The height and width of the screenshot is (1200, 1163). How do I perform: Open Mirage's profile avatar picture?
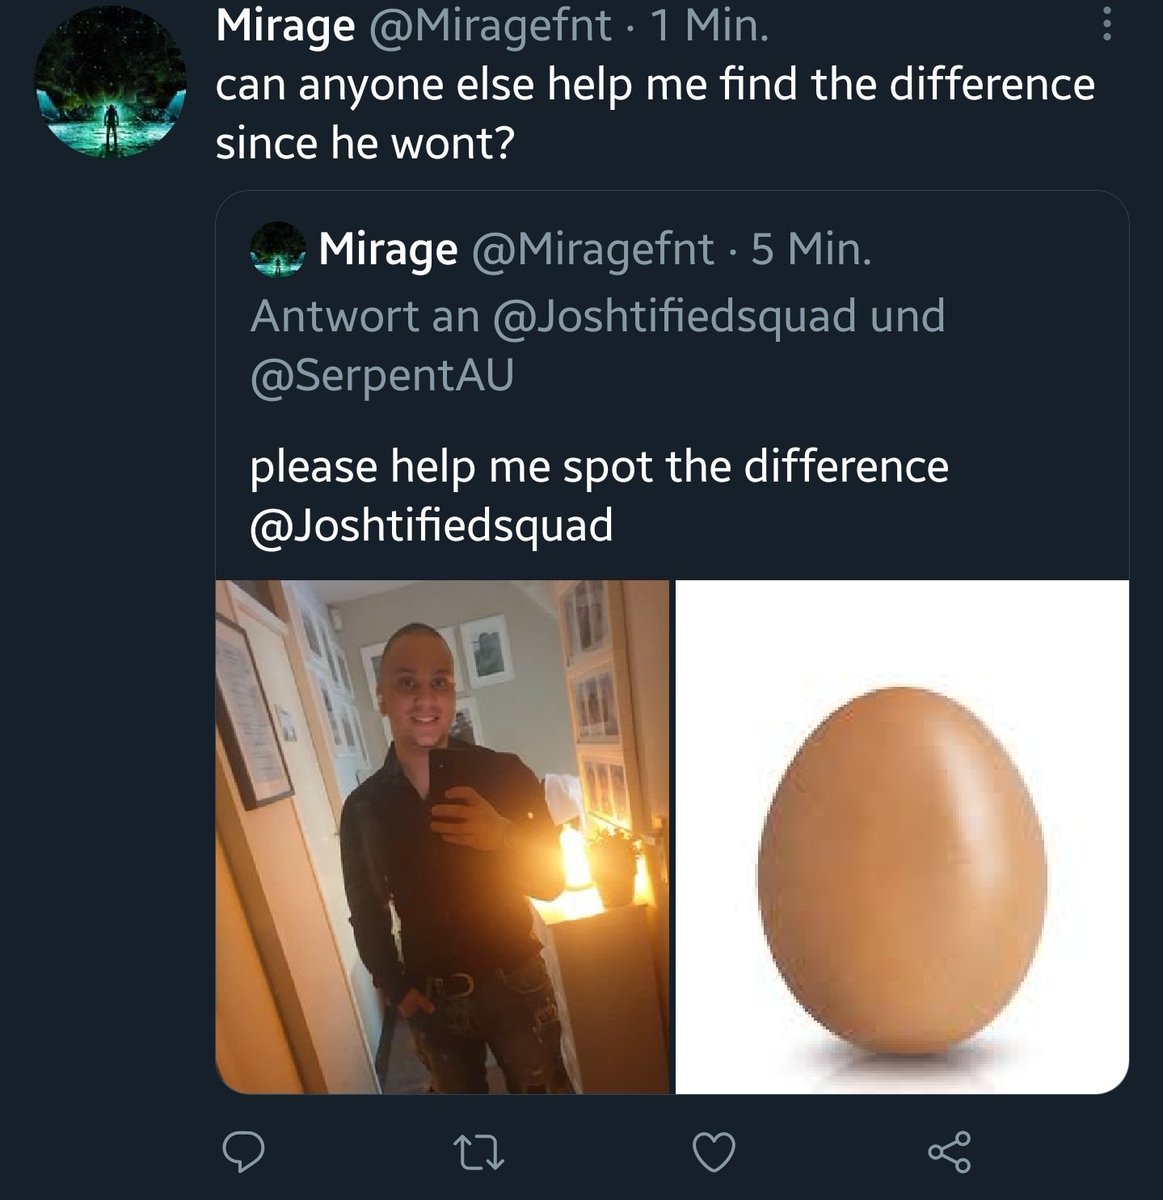pyautogui.click(x=110, y=82)
